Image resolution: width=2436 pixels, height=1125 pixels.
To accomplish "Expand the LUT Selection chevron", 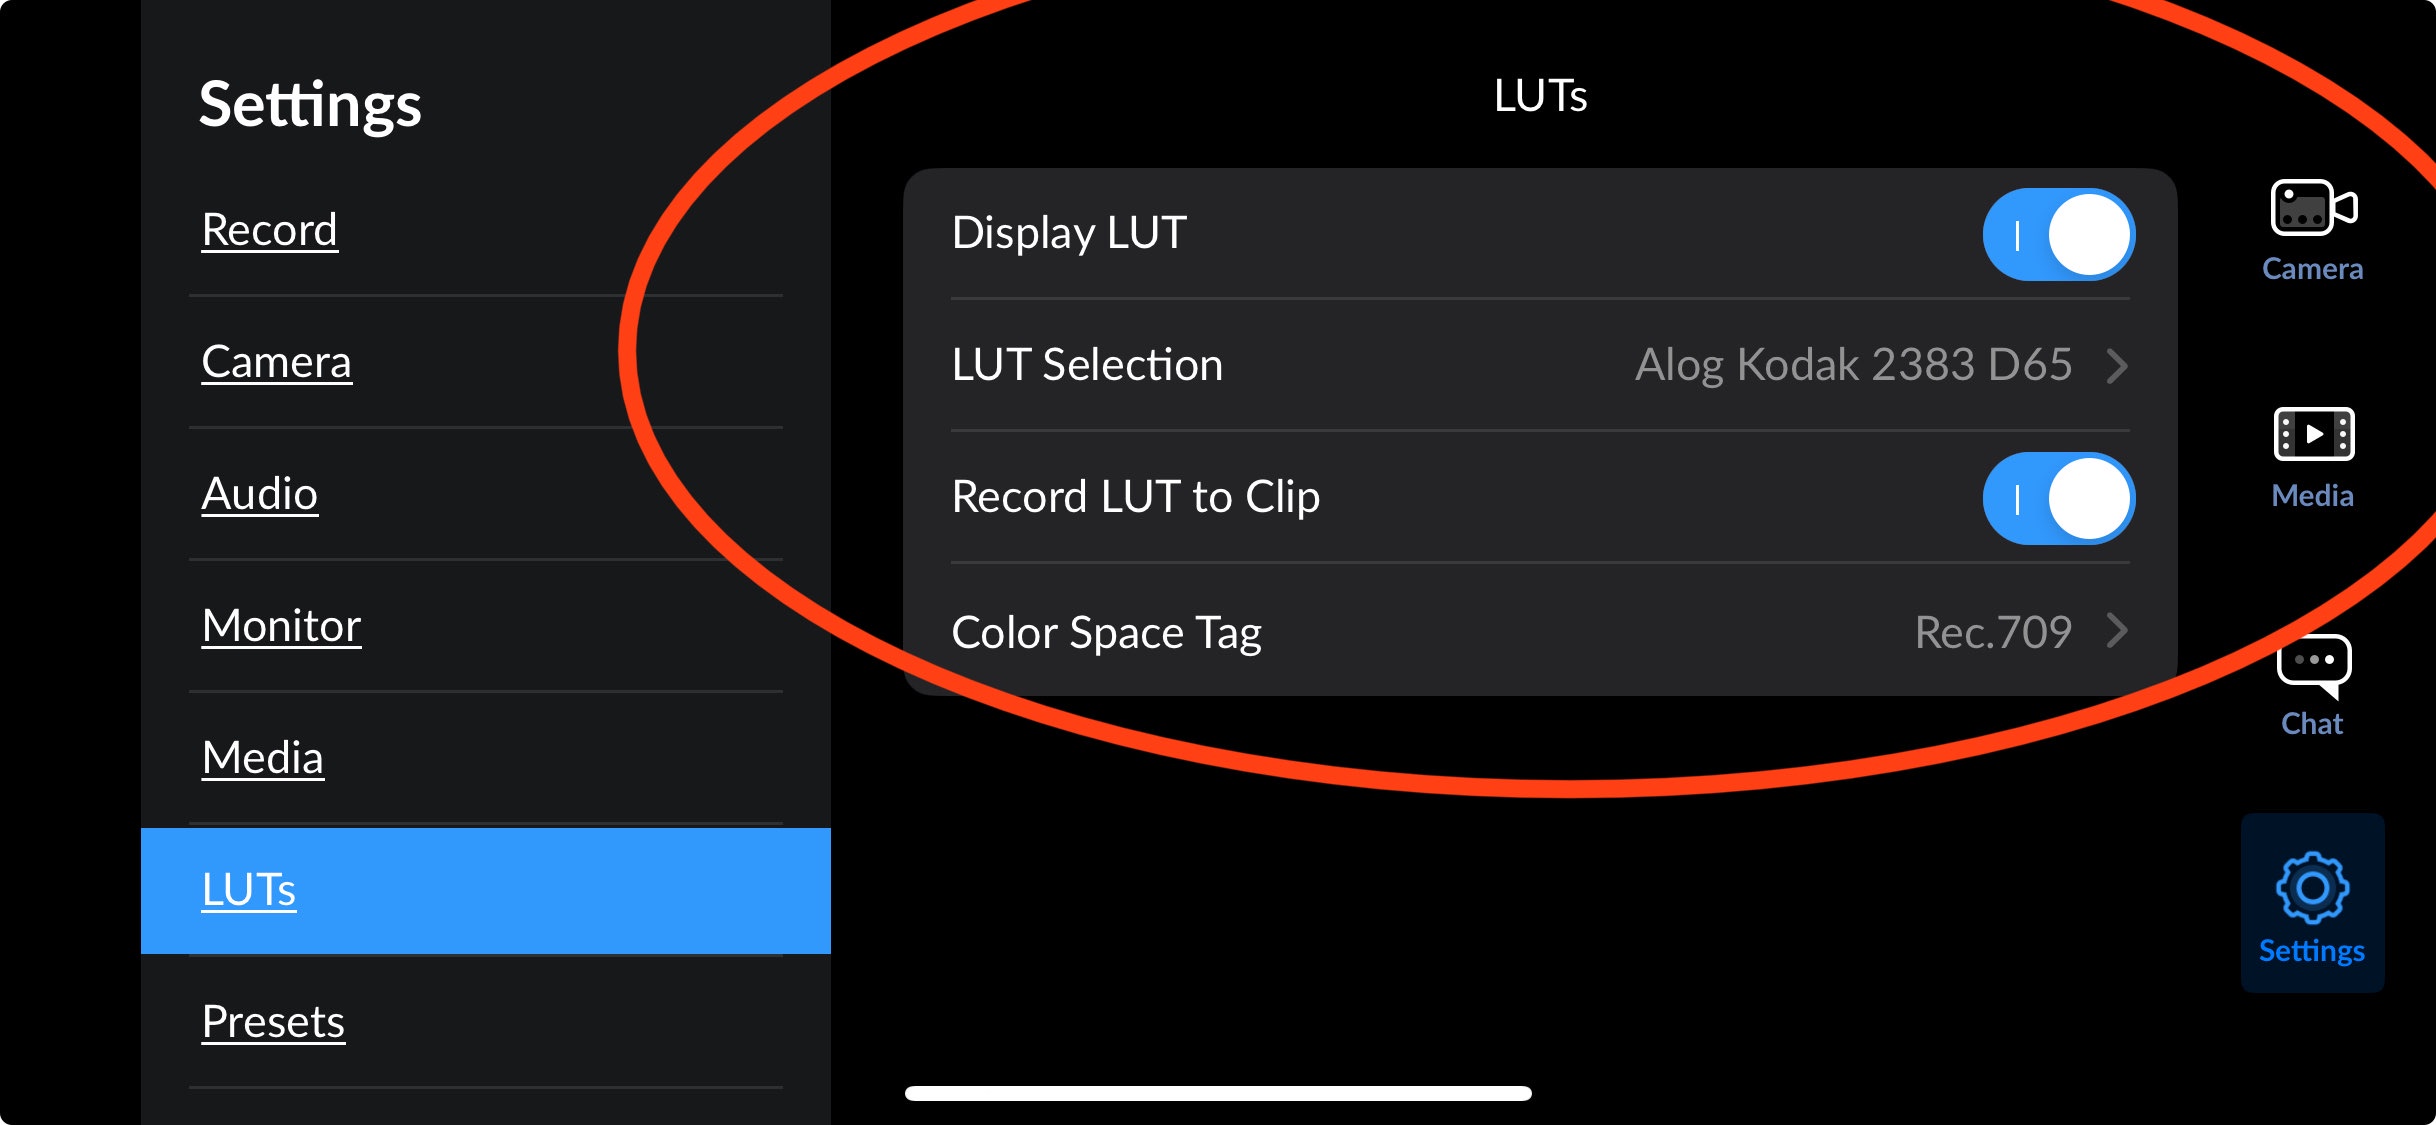I will [2117, 366].
